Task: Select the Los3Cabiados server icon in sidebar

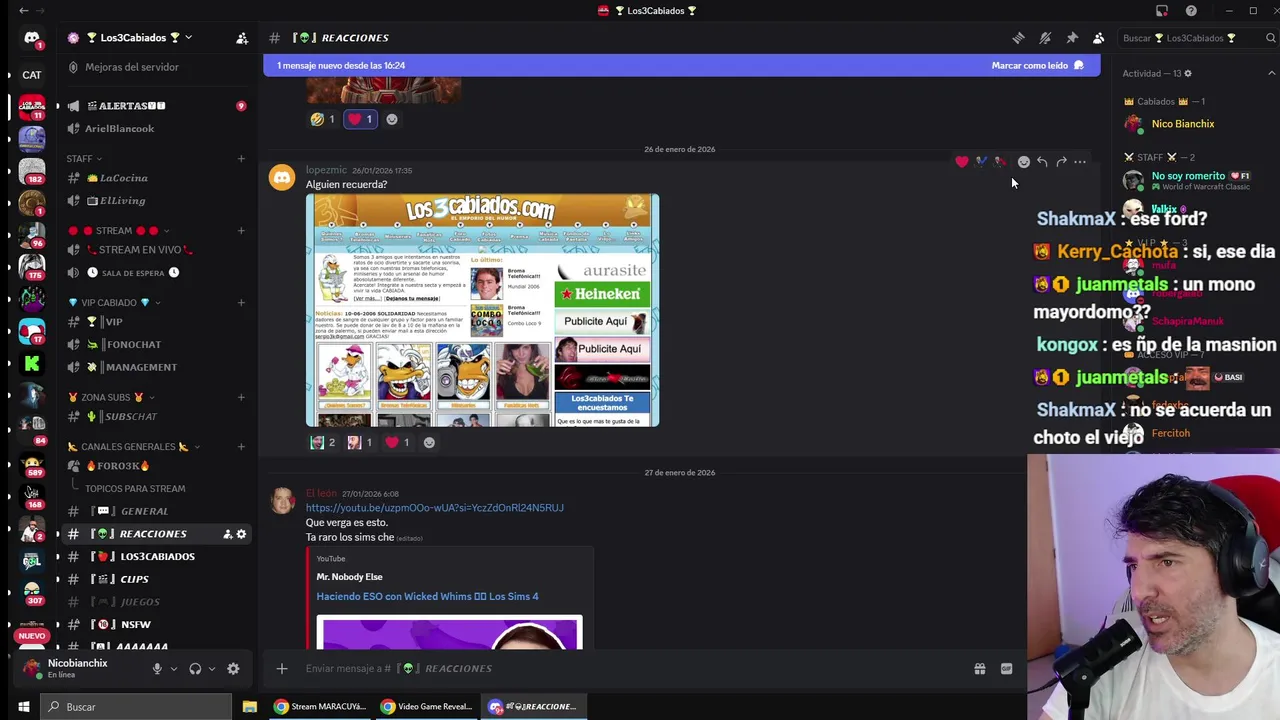Action: click(x=32, y=106)
